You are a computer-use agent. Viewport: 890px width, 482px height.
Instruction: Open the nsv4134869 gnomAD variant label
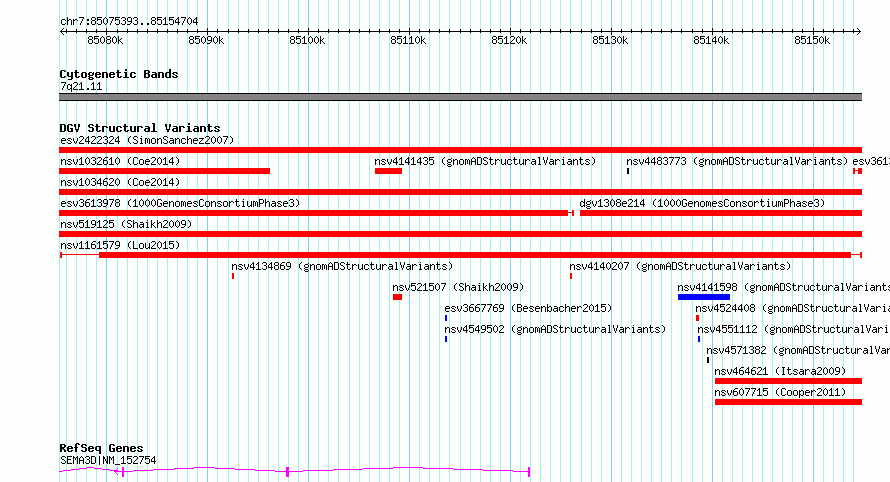[x=342, y=266]
